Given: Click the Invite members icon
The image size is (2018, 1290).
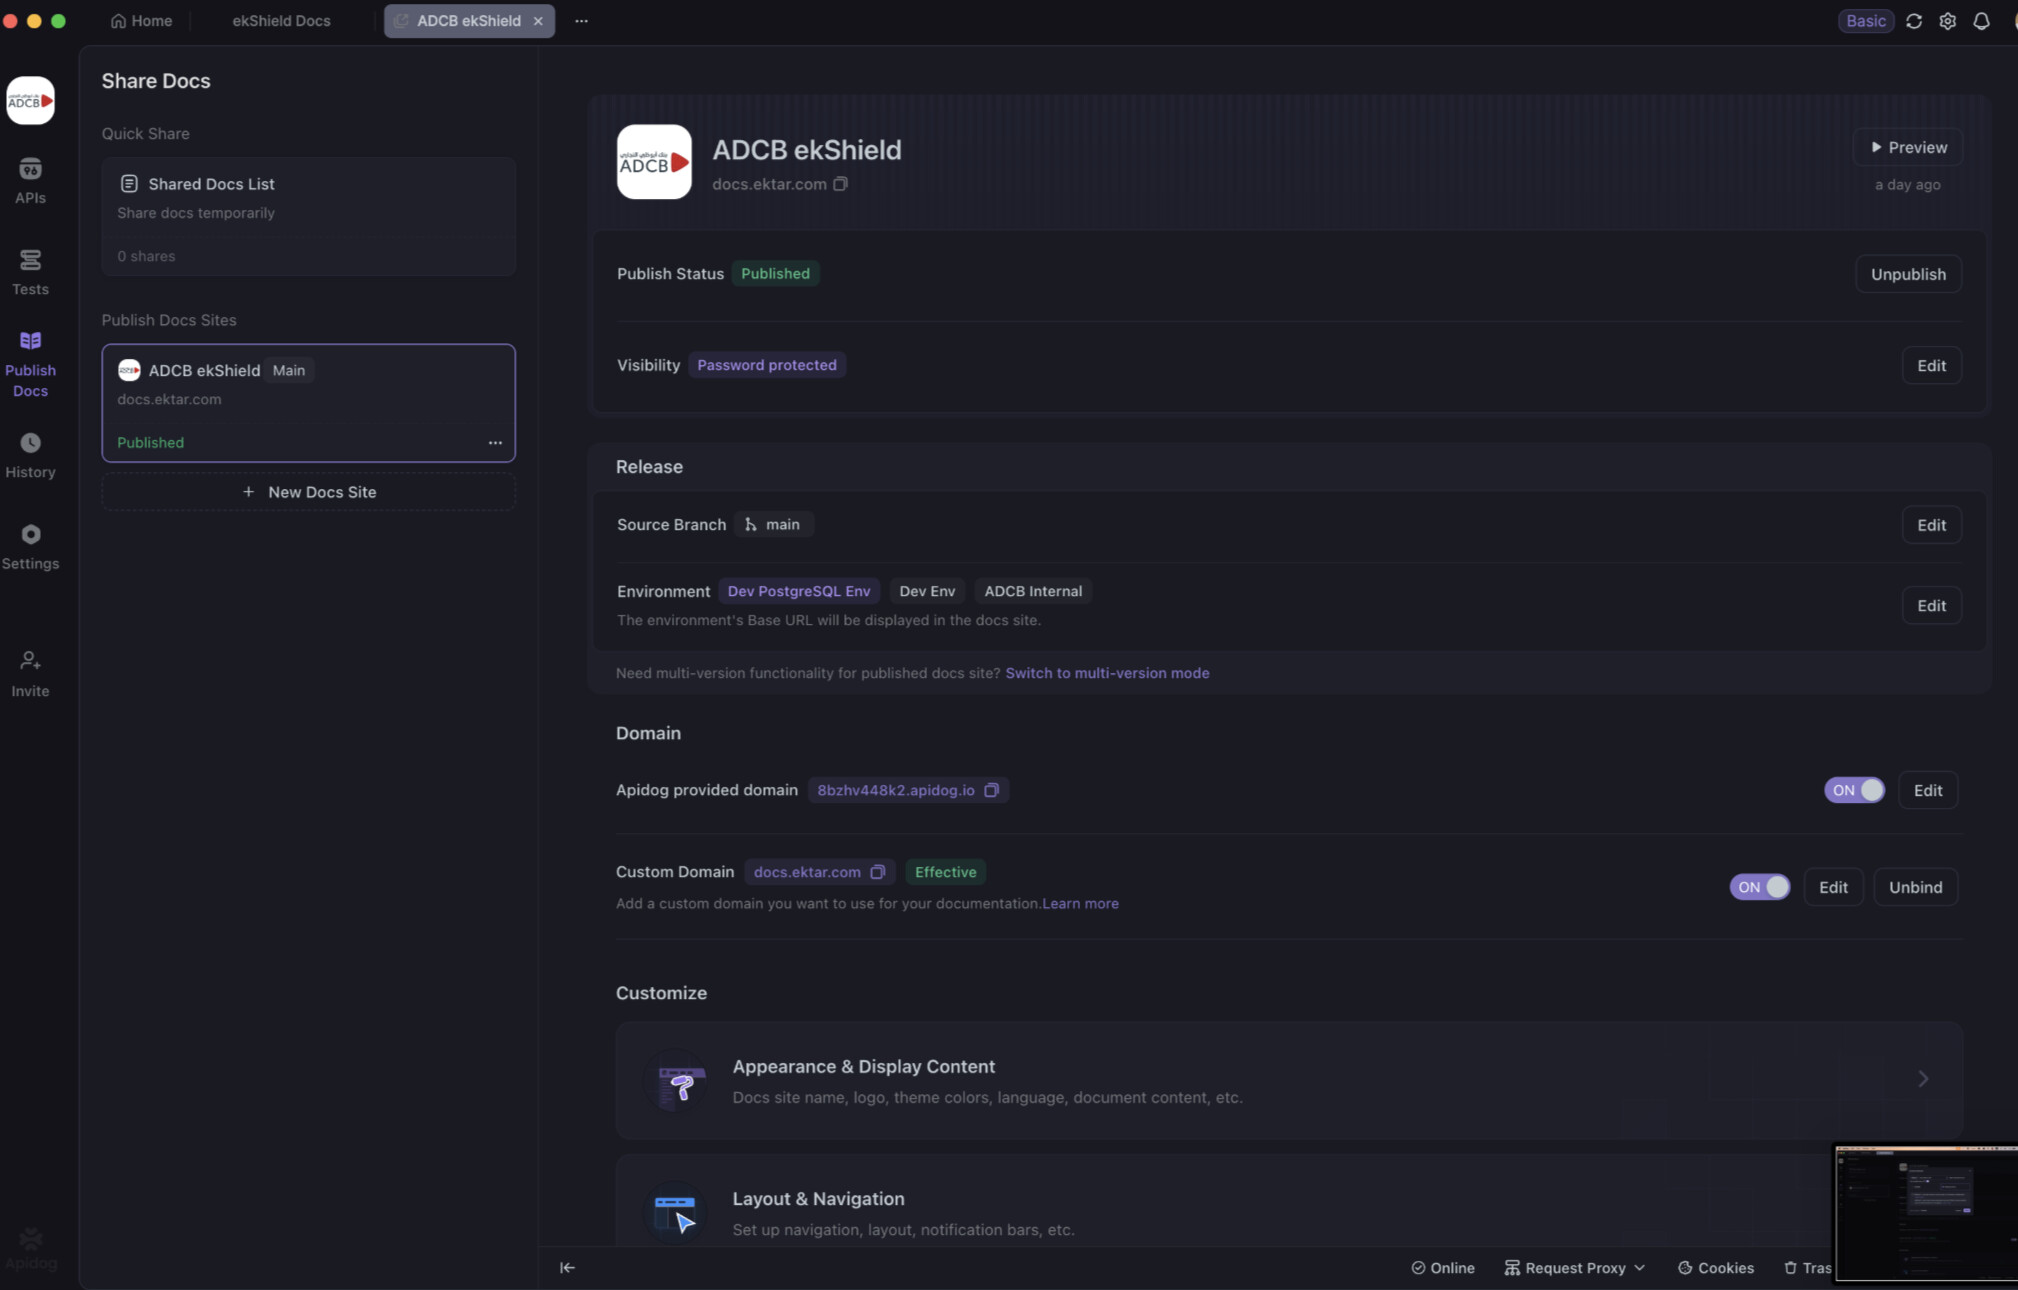Looking at the screenshot, I should (x=30, y=673).
